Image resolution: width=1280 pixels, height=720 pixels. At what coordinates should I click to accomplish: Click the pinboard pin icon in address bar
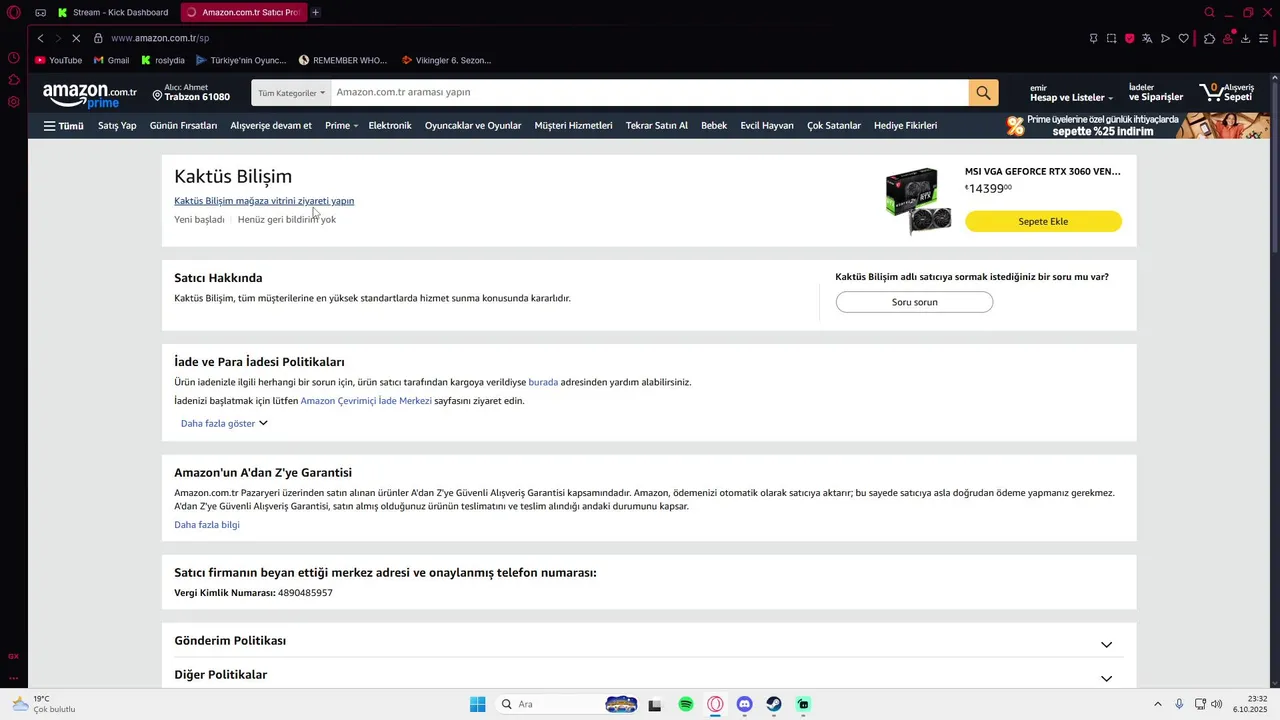tap(1093, 38)
